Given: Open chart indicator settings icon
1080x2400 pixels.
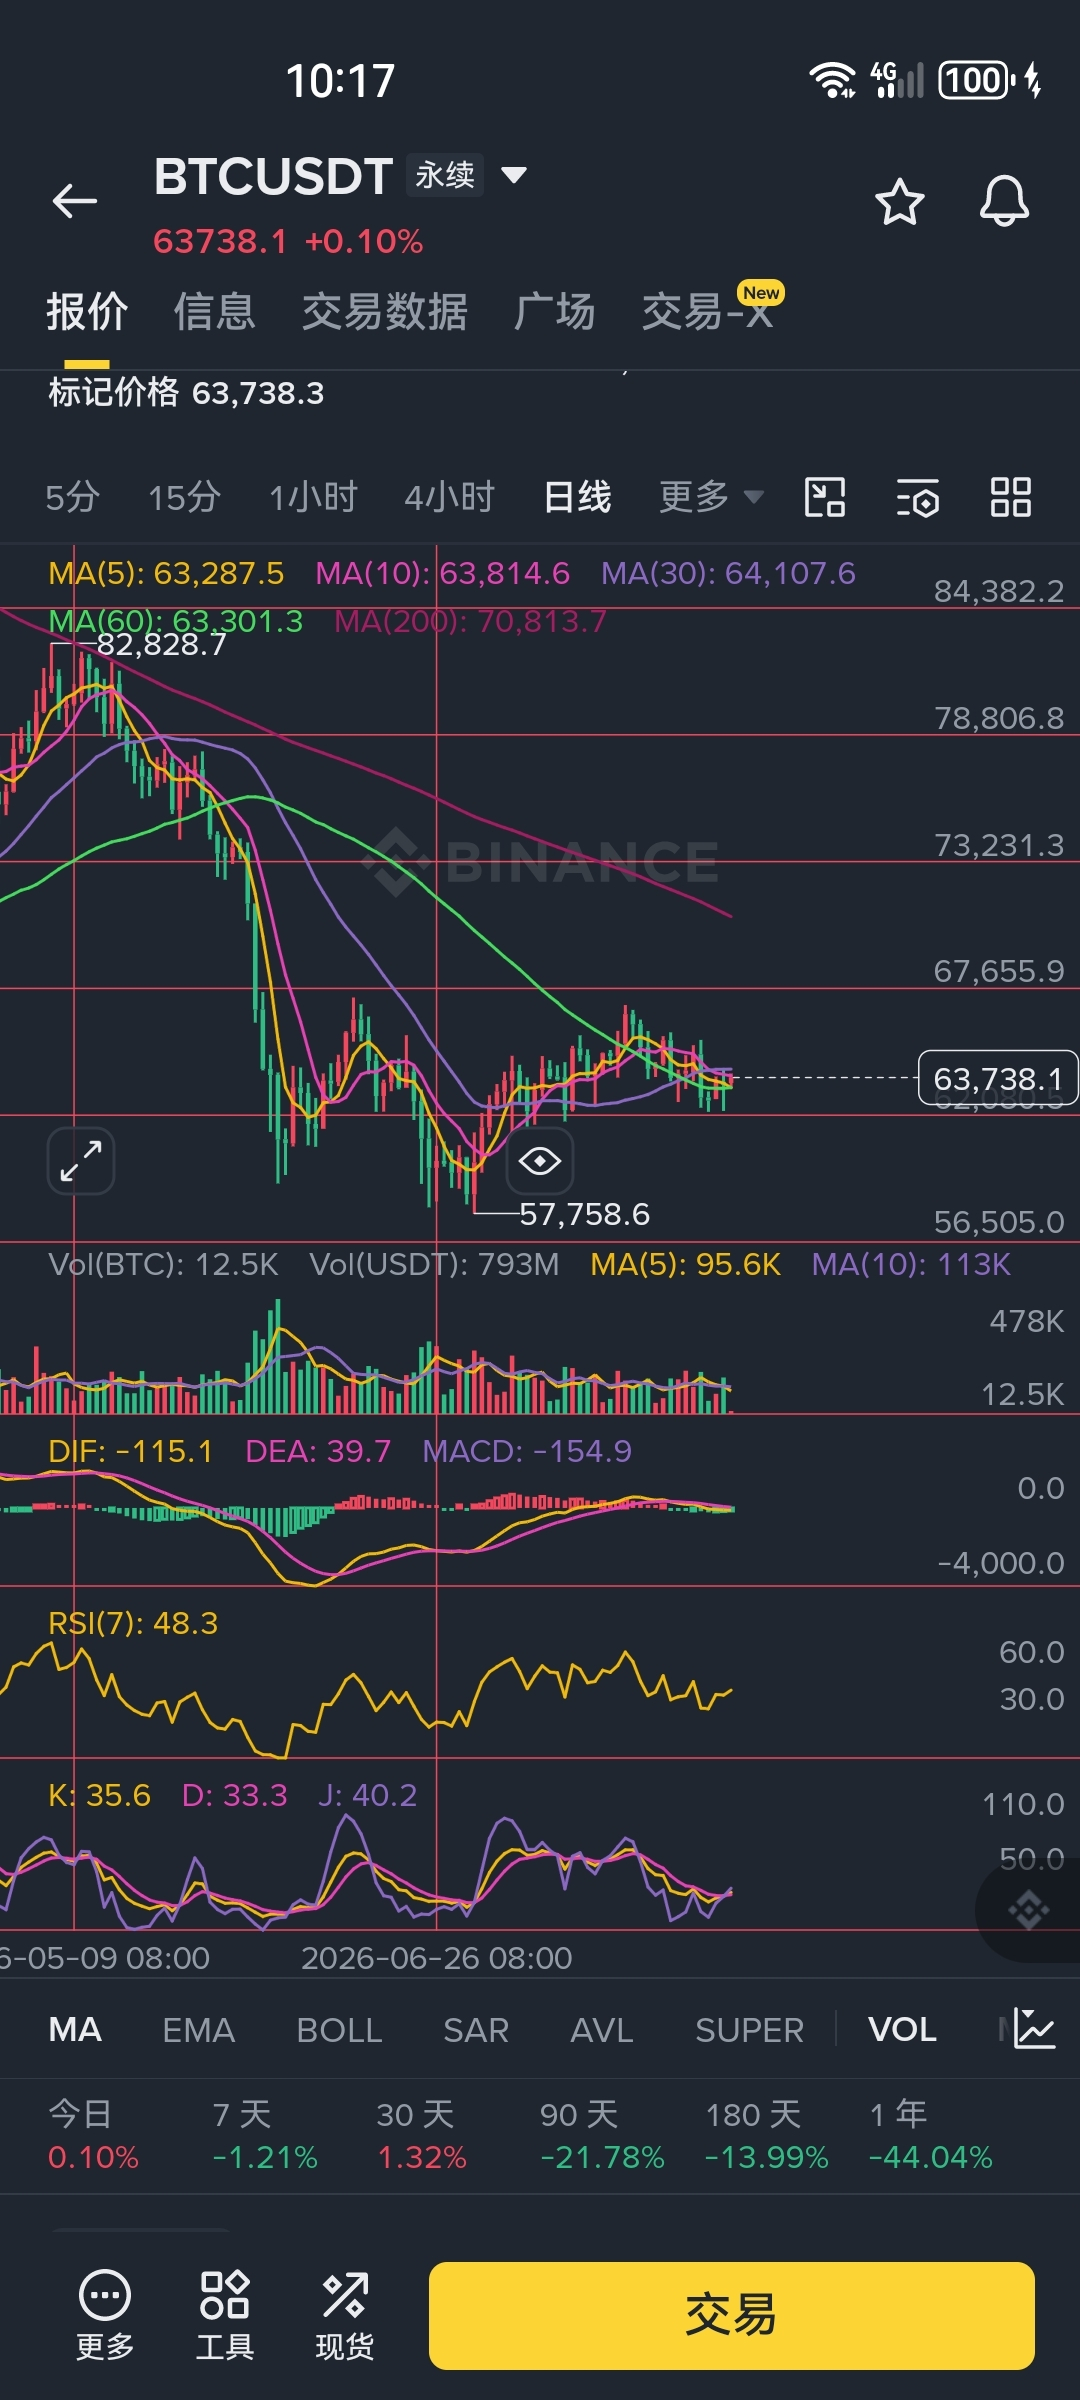Looking at the screenshot, I should point(918,497).
